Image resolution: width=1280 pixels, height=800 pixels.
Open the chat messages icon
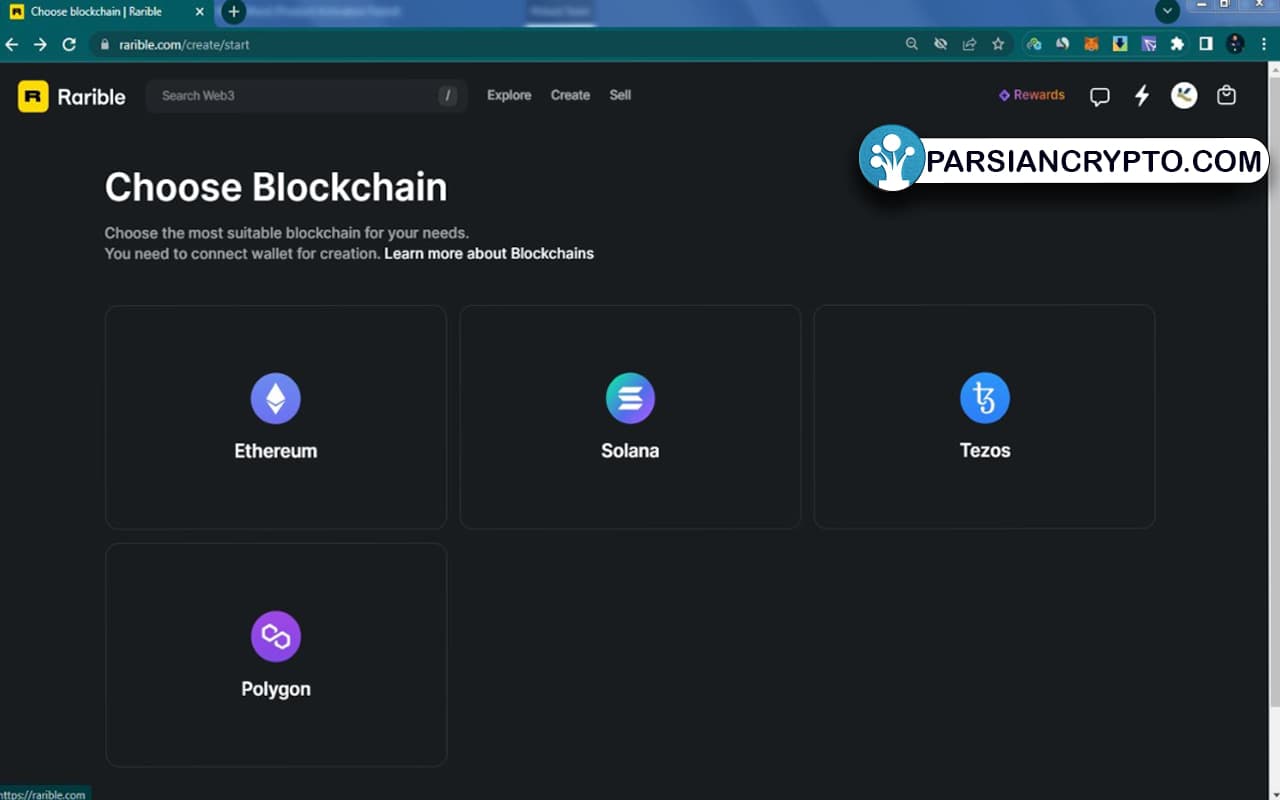1100,96
